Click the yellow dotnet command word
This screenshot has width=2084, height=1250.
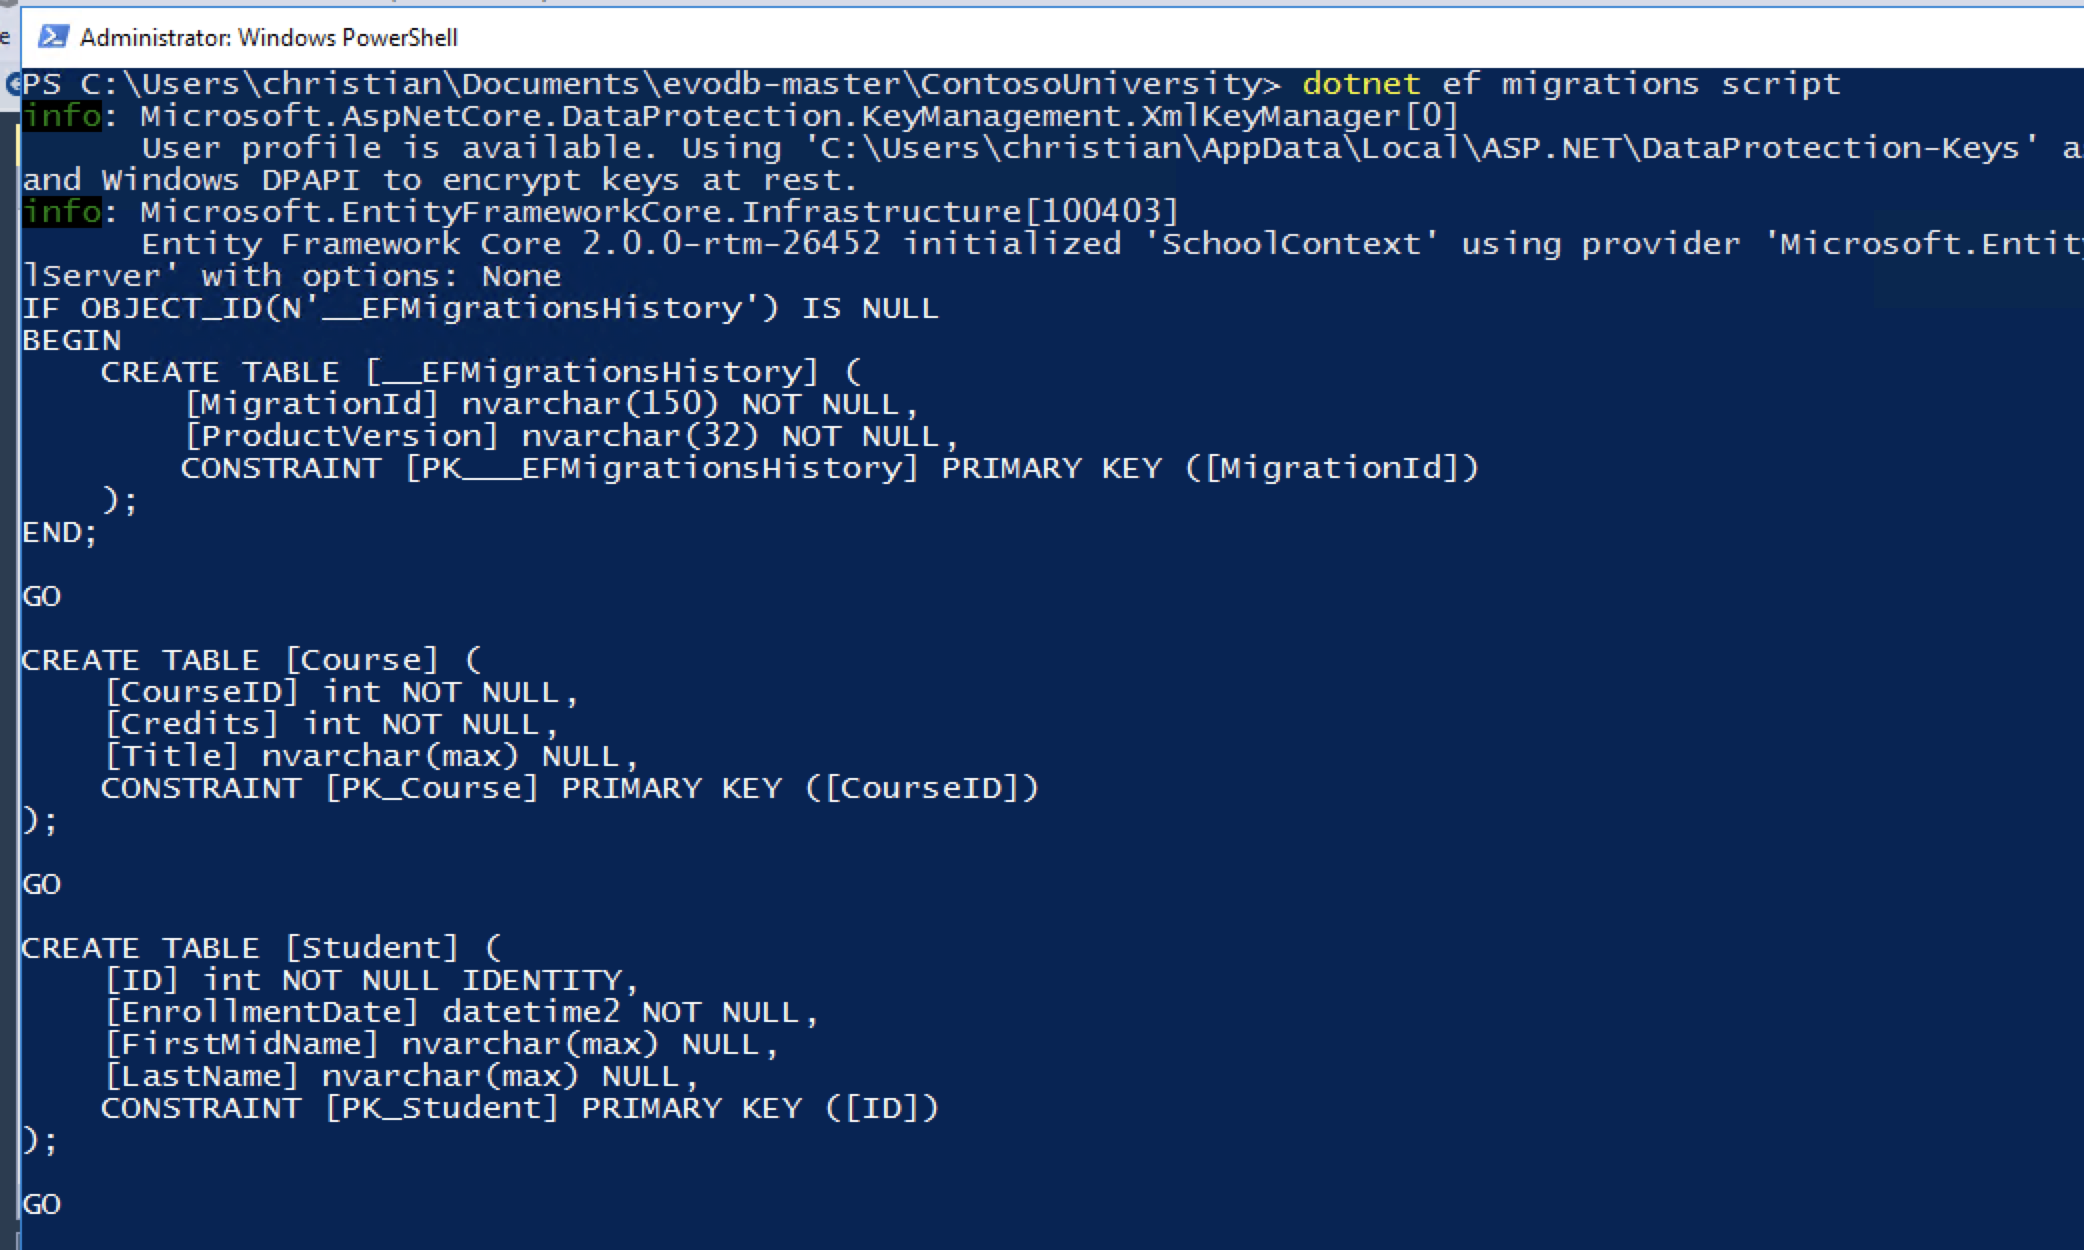[1361, 84]
